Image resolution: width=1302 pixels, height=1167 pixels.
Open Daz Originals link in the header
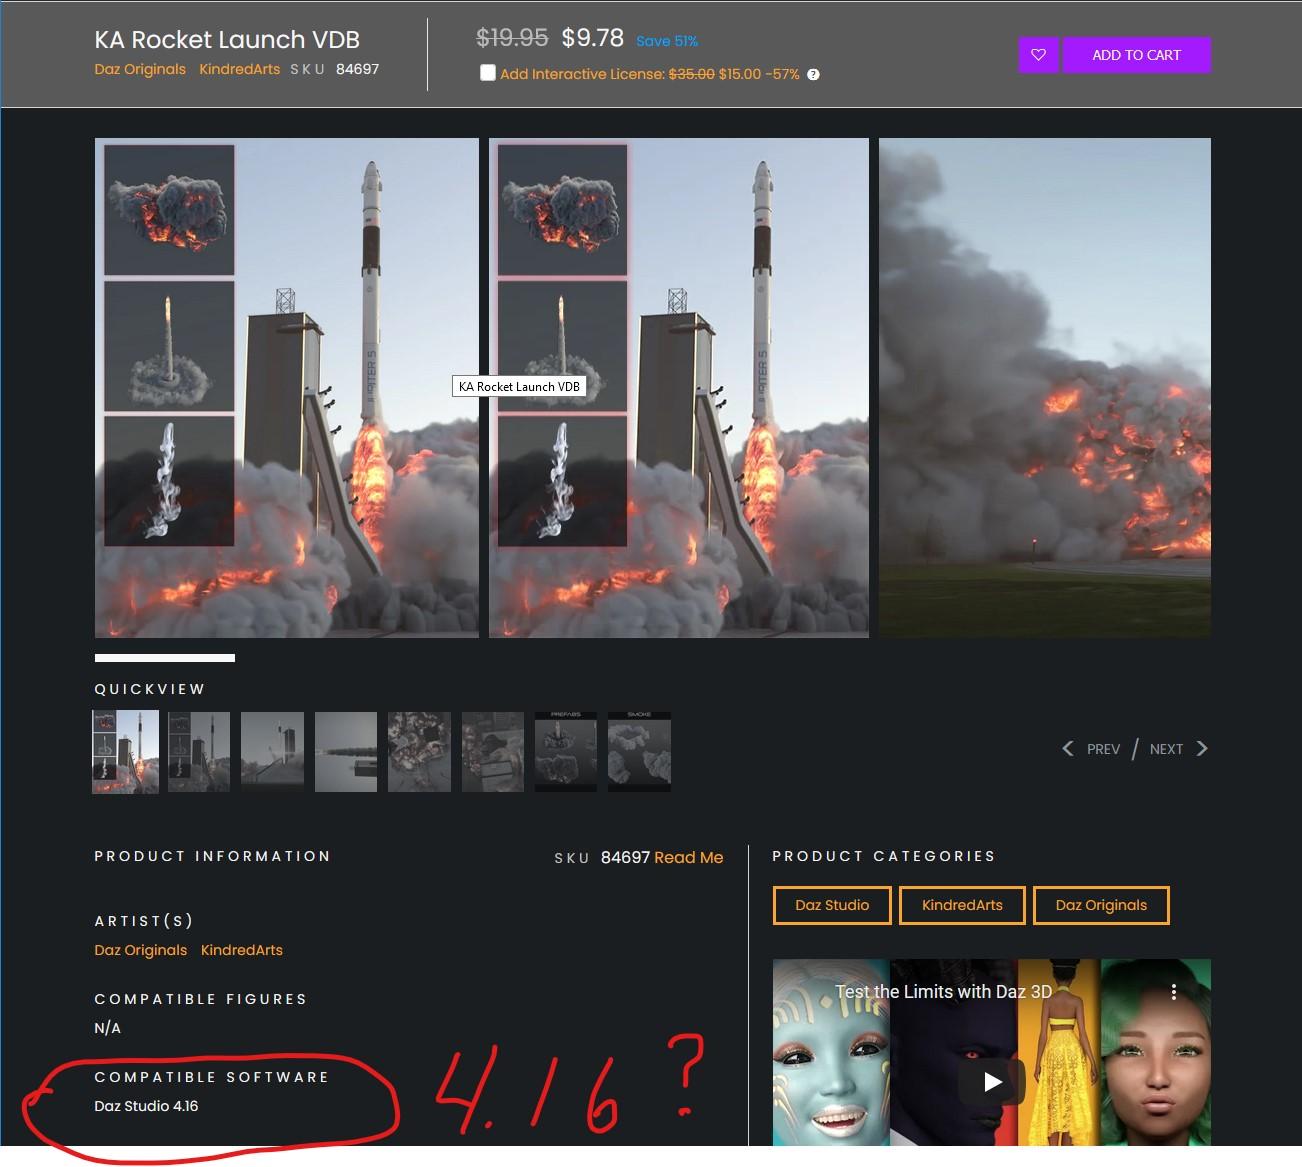pos(140,69)
